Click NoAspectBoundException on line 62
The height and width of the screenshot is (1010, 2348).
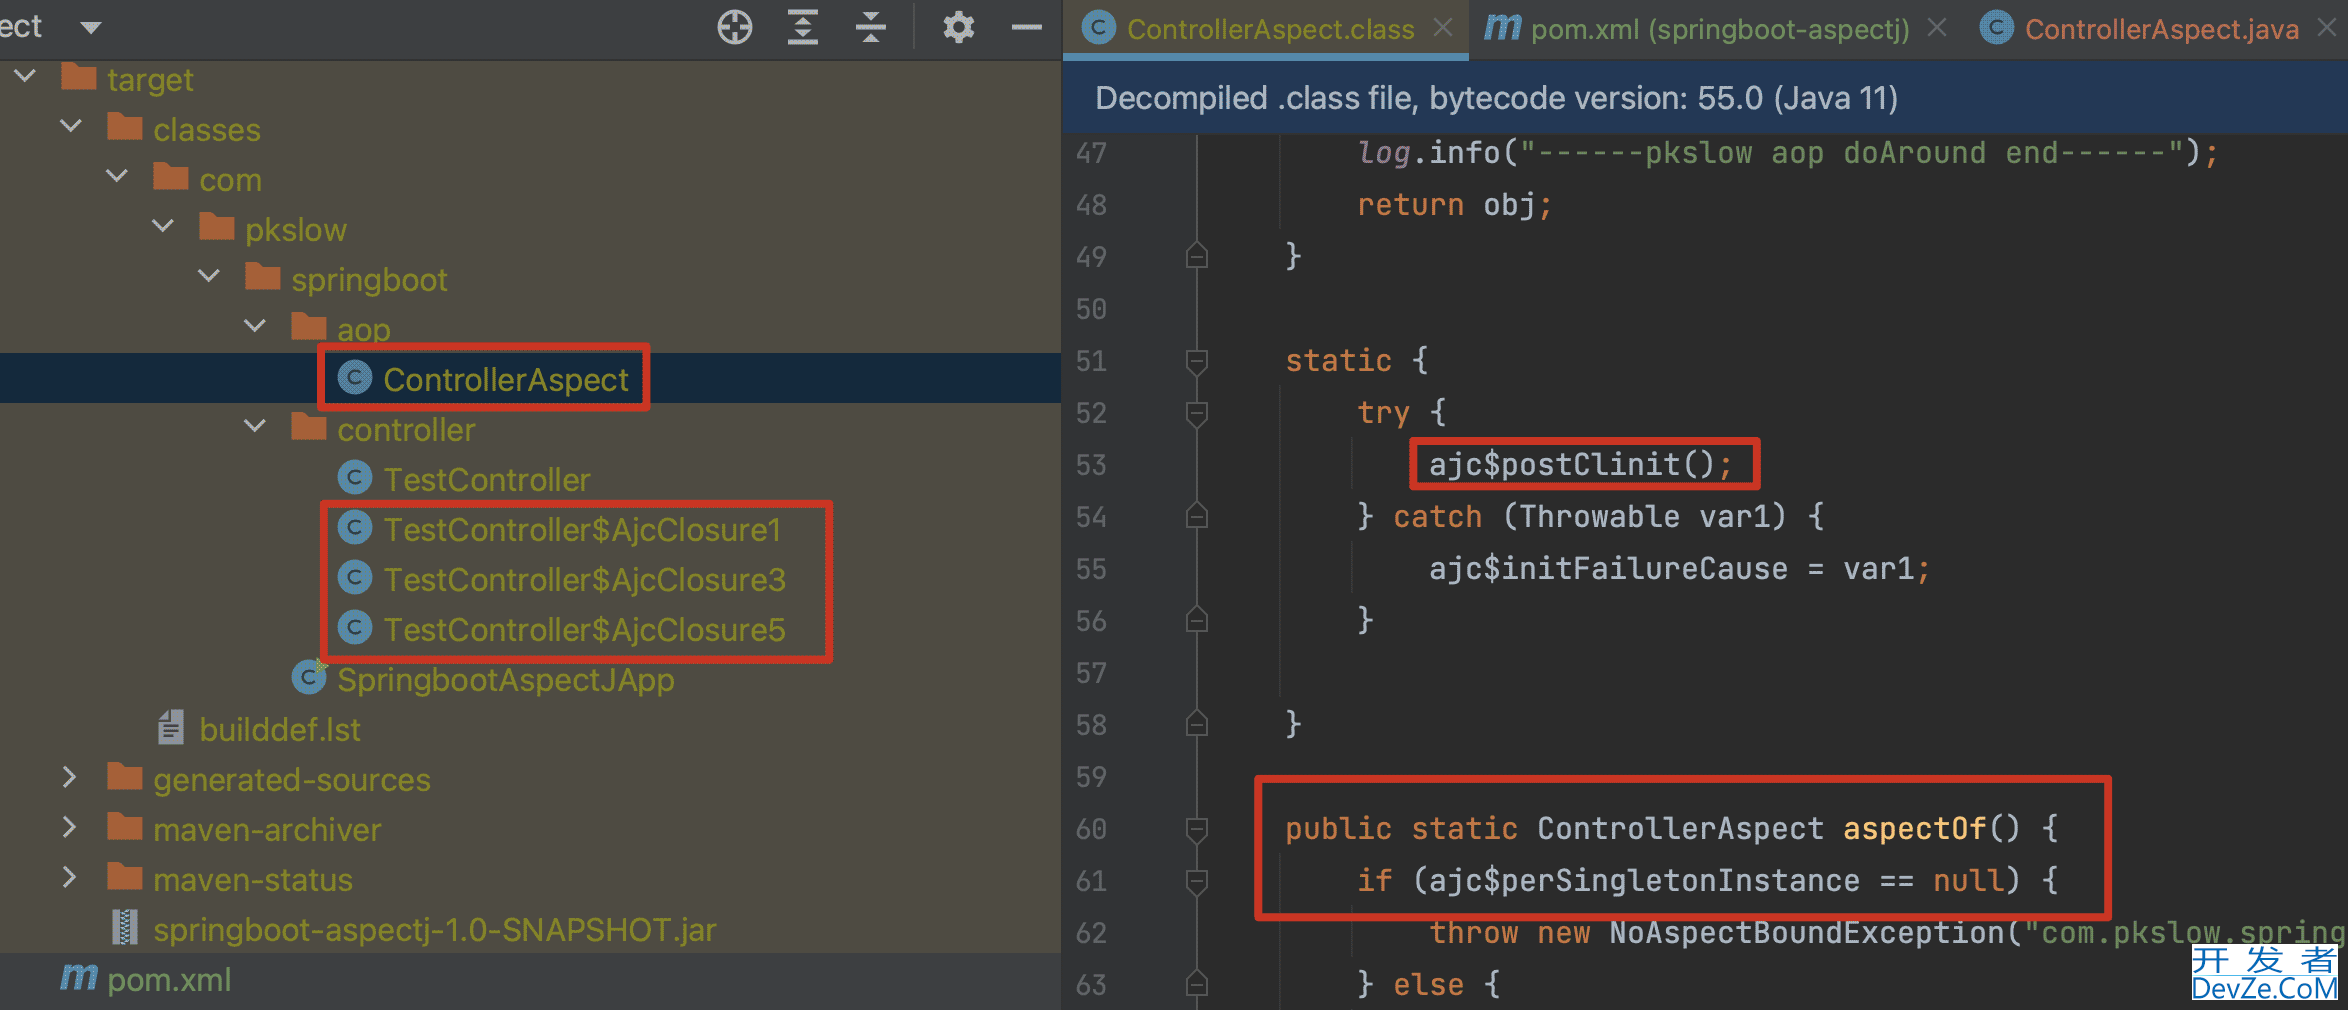pos(1807,932)
